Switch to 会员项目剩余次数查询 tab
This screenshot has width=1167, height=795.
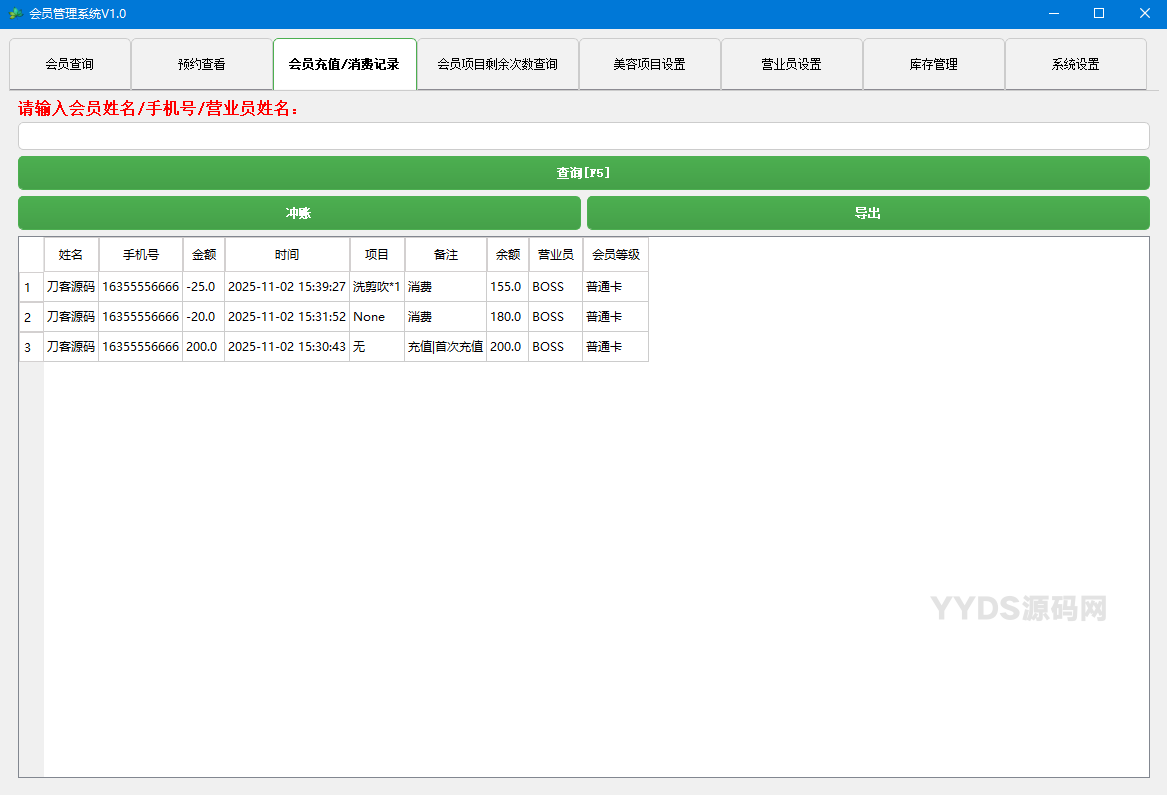(497, 63)
